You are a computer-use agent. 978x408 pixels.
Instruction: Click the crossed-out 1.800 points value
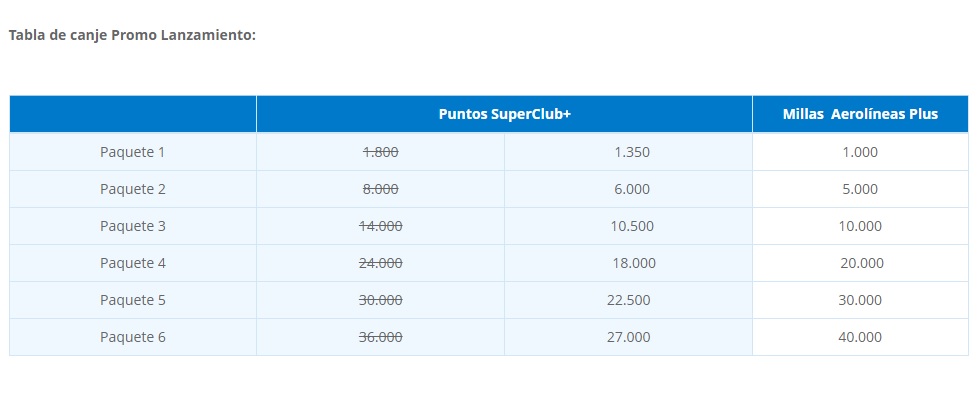tap(380, 152)
